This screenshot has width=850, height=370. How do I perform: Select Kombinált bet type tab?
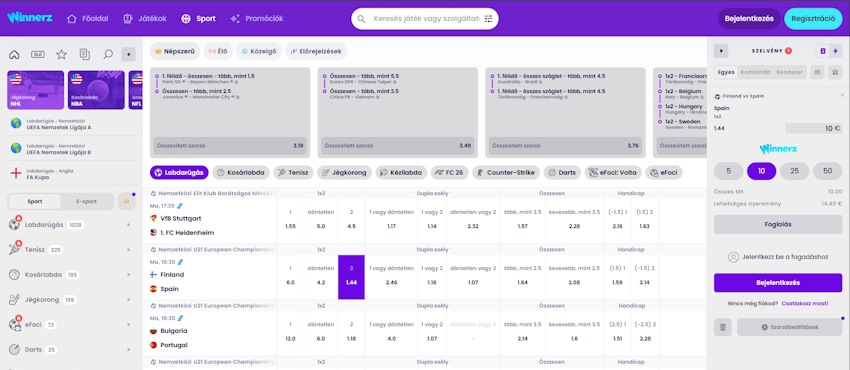click(756, 72)
